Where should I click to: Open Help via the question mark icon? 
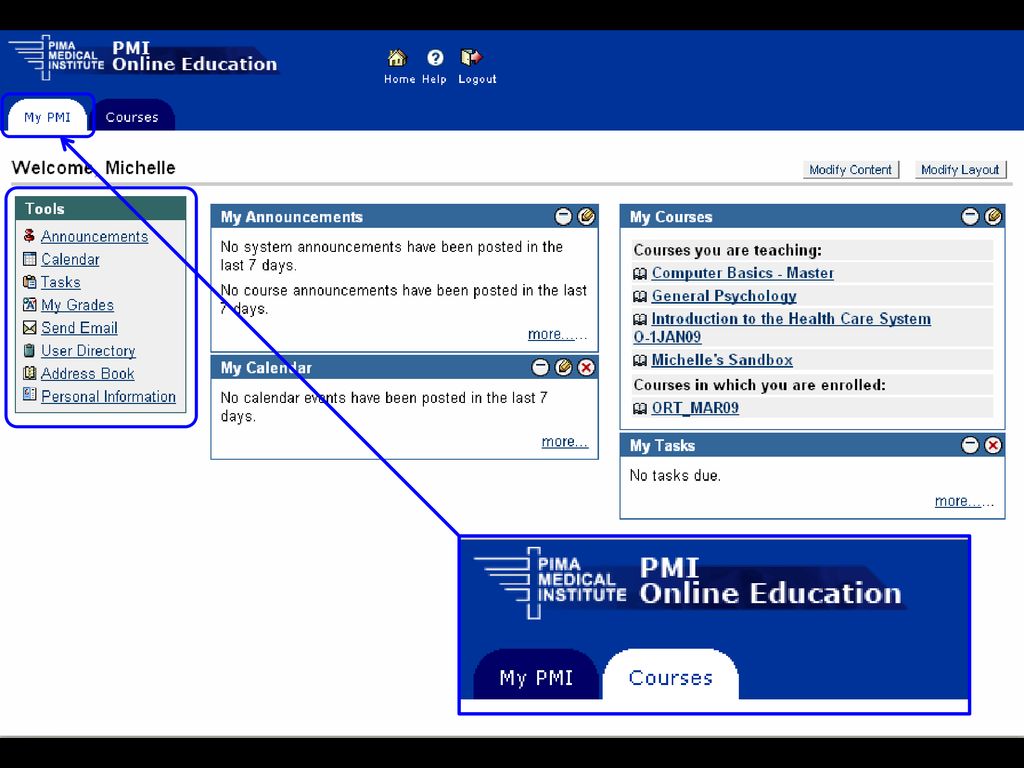pyautogui.click(x=435, y=58)
